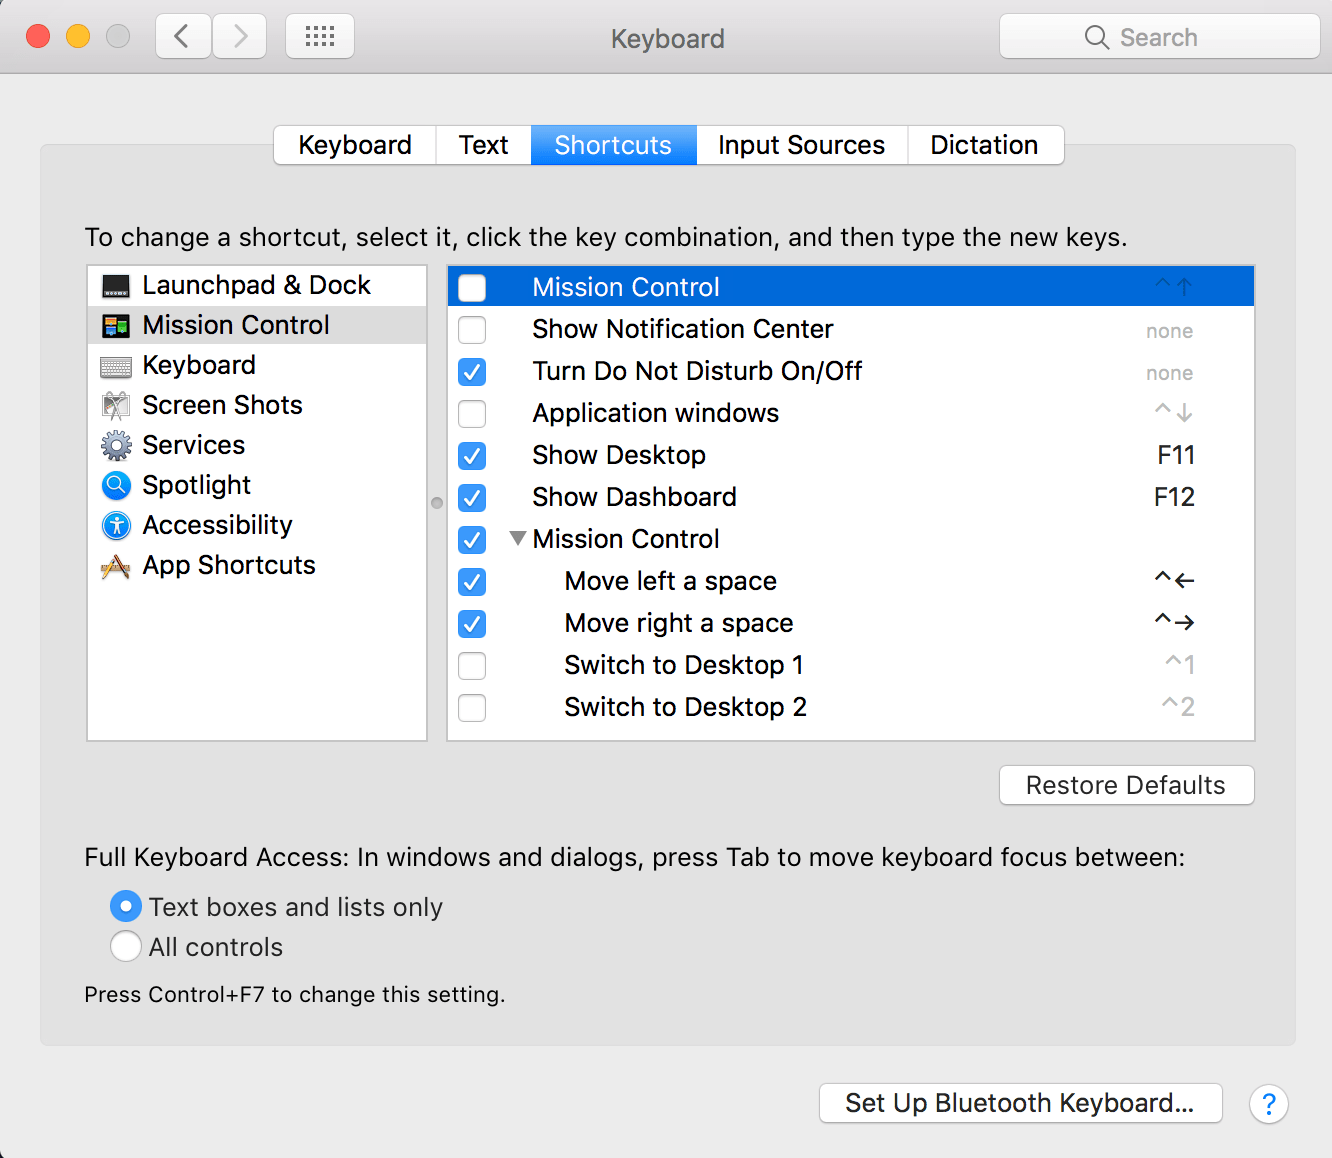This screenshot has height=1158, width=1332.
Task: Select the Accessibility icon category
Action: pos(116,525)
